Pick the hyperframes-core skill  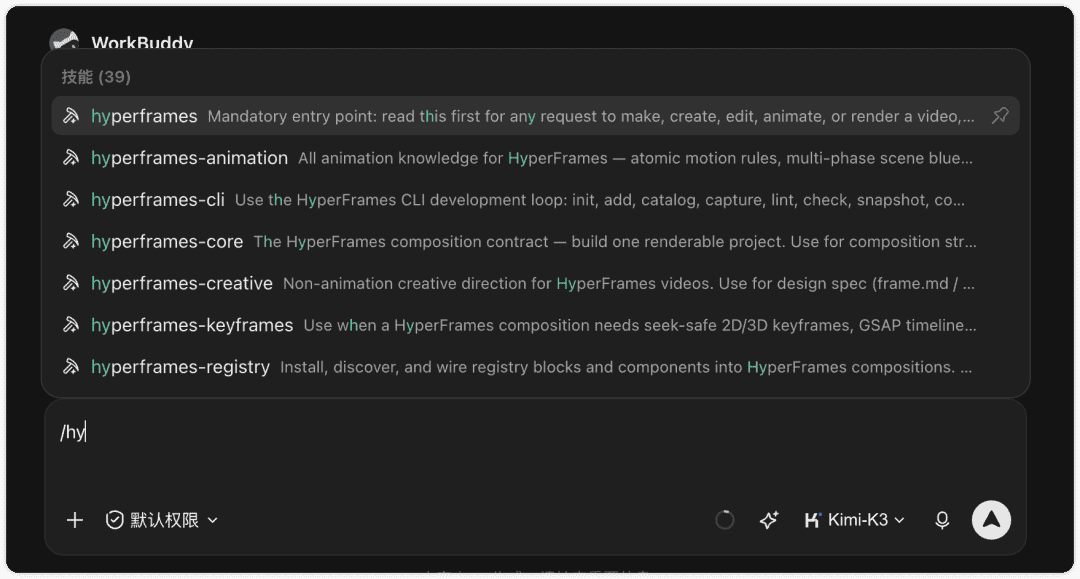point(535,242)
